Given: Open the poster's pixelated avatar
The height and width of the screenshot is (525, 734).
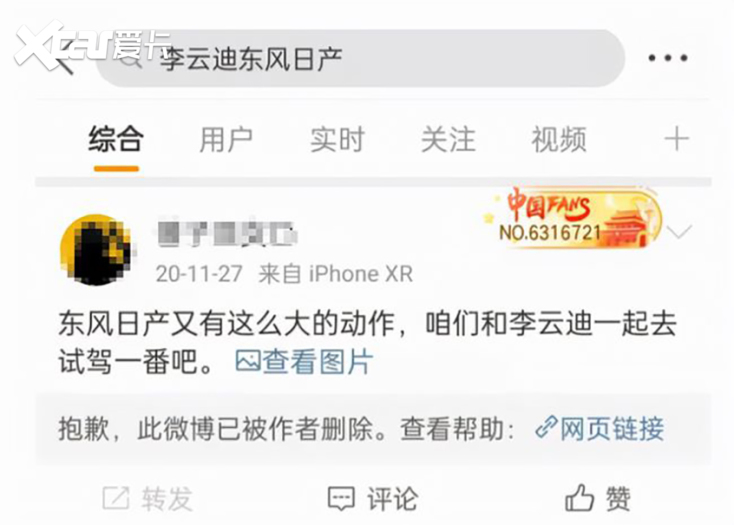Looking at the screenshot, I should [x=97, y=249].
